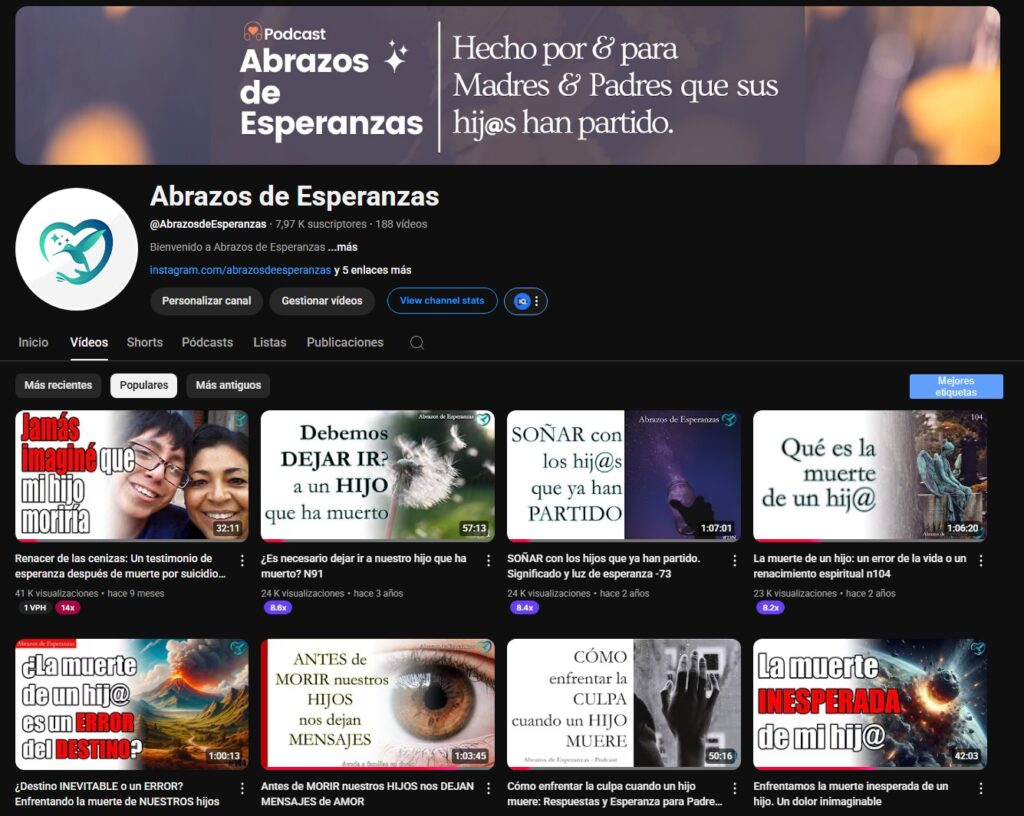Click the 1 VPH badge
The width and height of the screenshot is (1024, 816).
click(x=35, y=608)
